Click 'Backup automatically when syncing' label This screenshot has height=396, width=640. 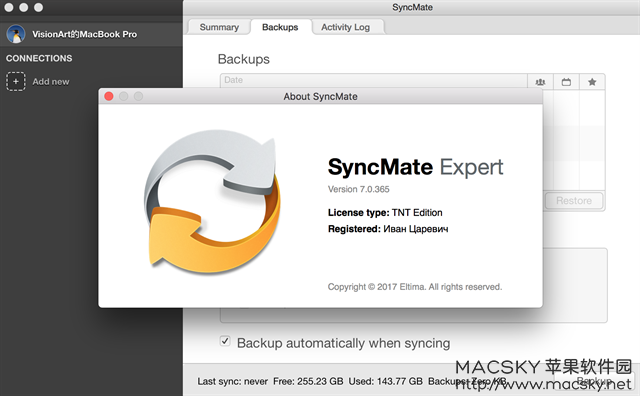pyautogui.click(x=343, y=343)
